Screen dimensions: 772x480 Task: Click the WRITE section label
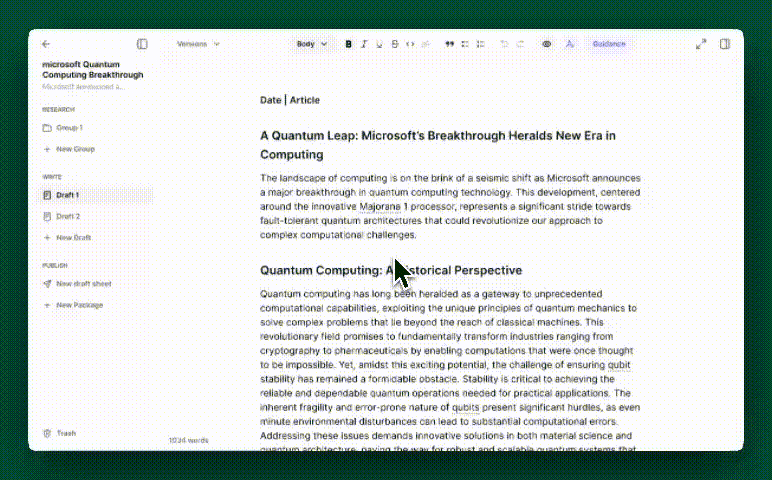point(52,177)
